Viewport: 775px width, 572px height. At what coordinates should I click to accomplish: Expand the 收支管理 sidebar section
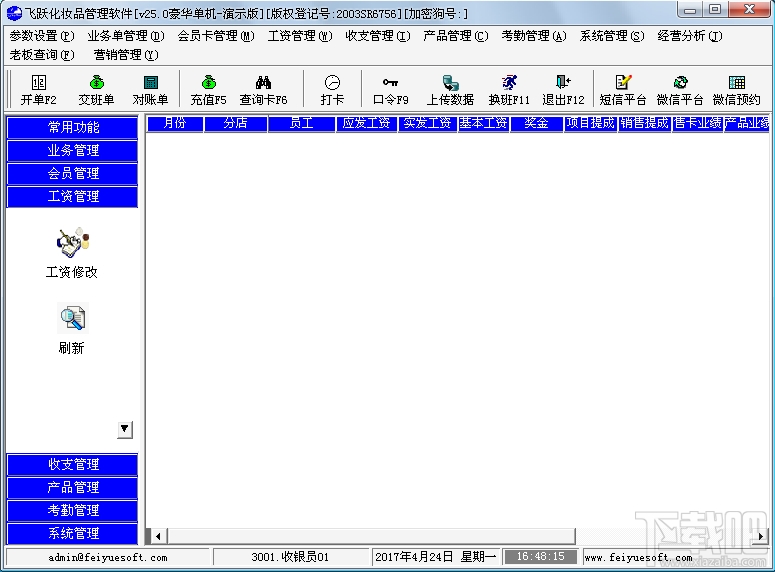pos(72,464)
